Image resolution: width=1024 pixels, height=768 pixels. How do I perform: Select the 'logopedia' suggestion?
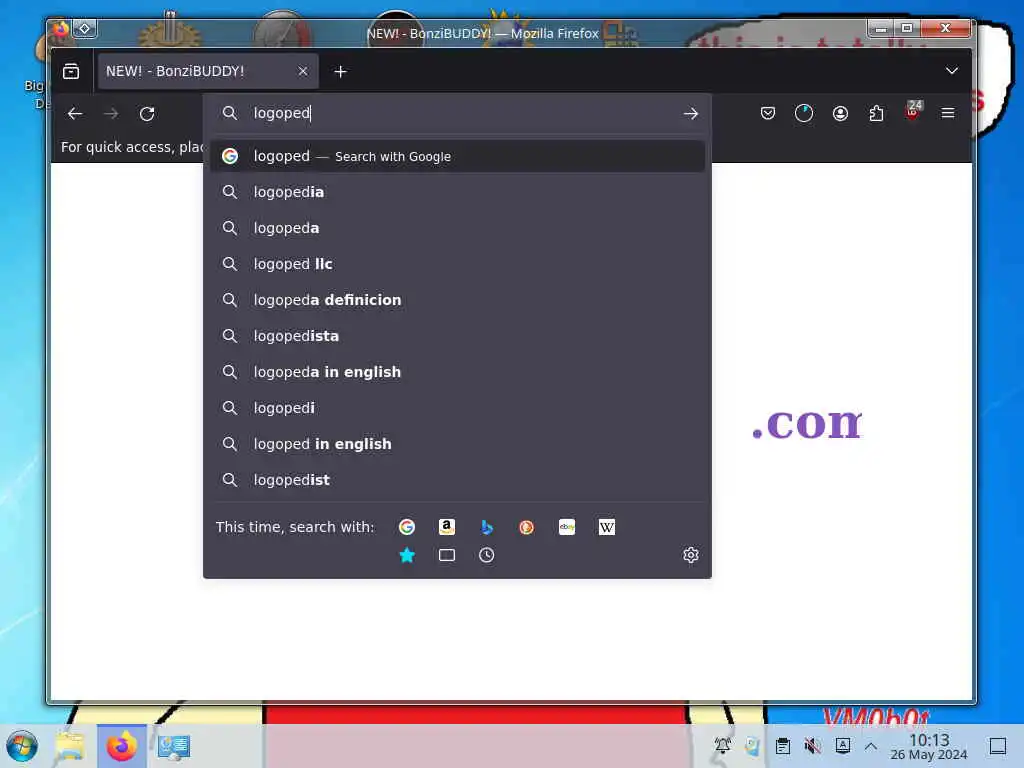[457, 192]
